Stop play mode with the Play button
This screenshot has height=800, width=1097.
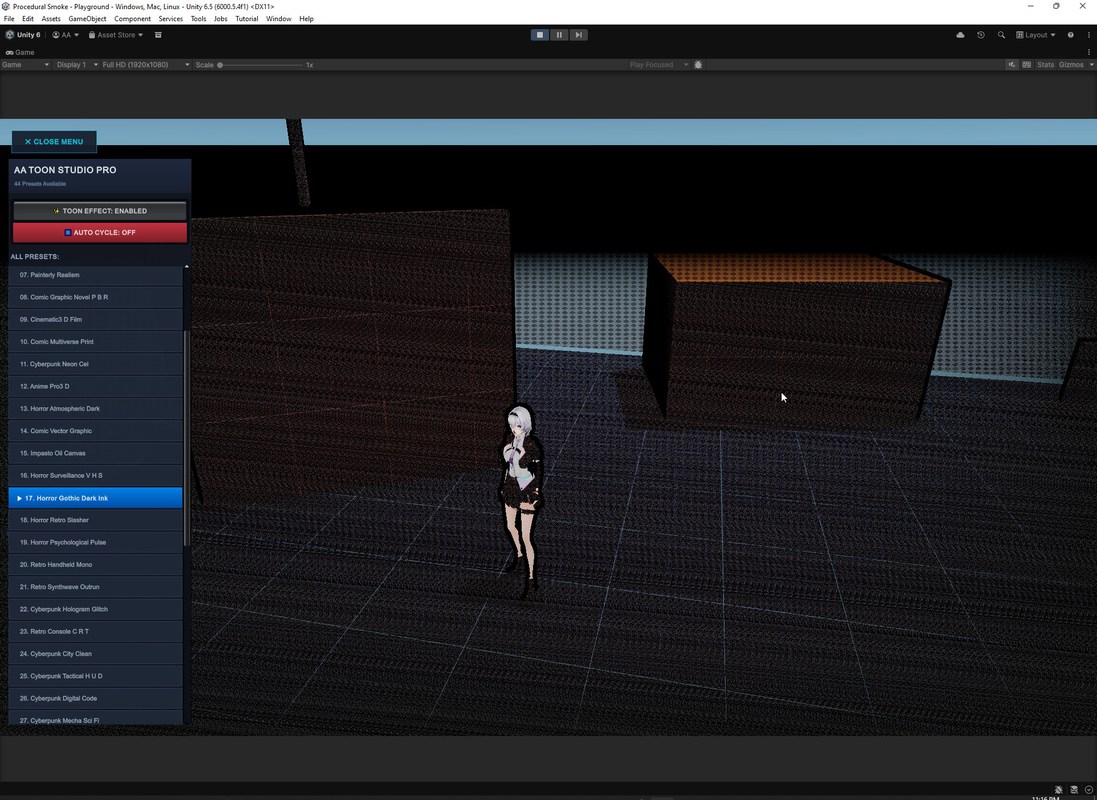tap(539, 35)
